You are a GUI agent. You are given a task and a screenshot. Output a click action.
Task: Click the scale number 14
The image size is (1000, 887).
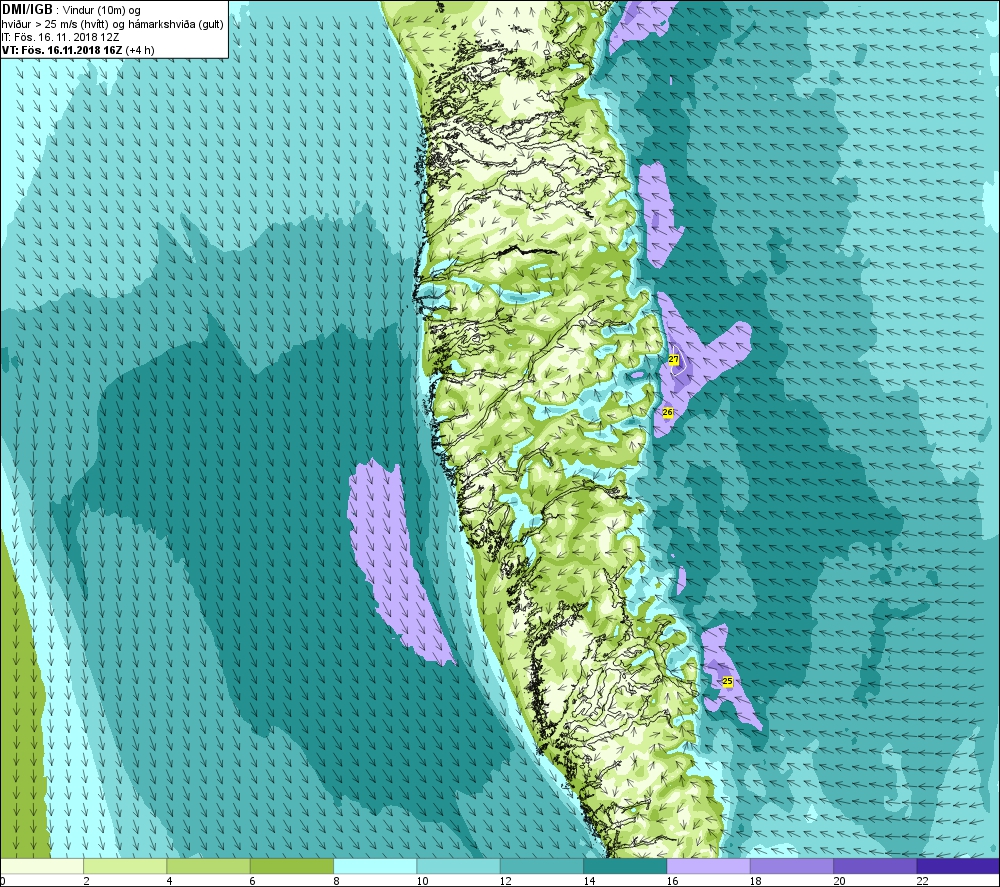[x=589, y=881]
